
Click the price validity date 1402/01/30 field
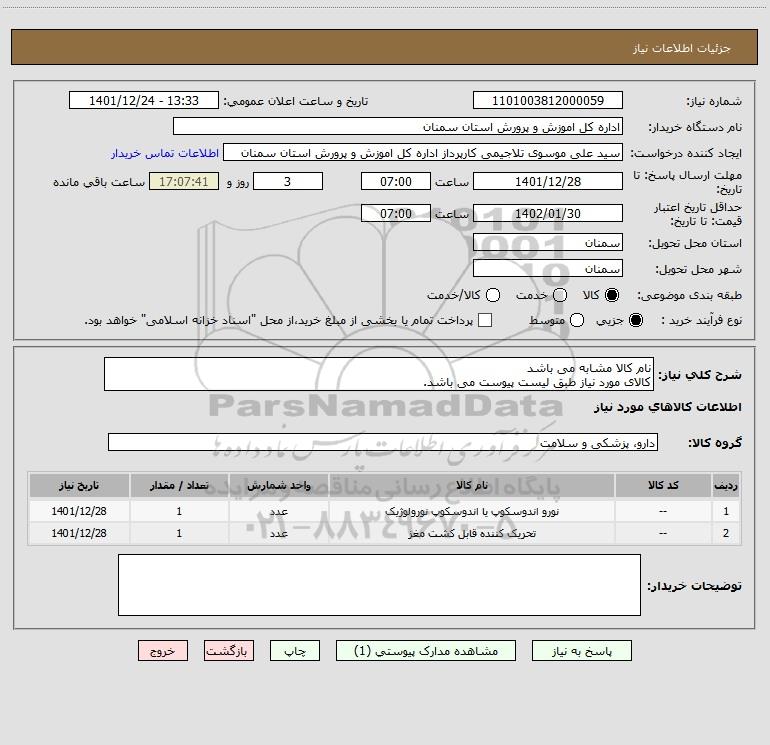[x=548, y=214]
